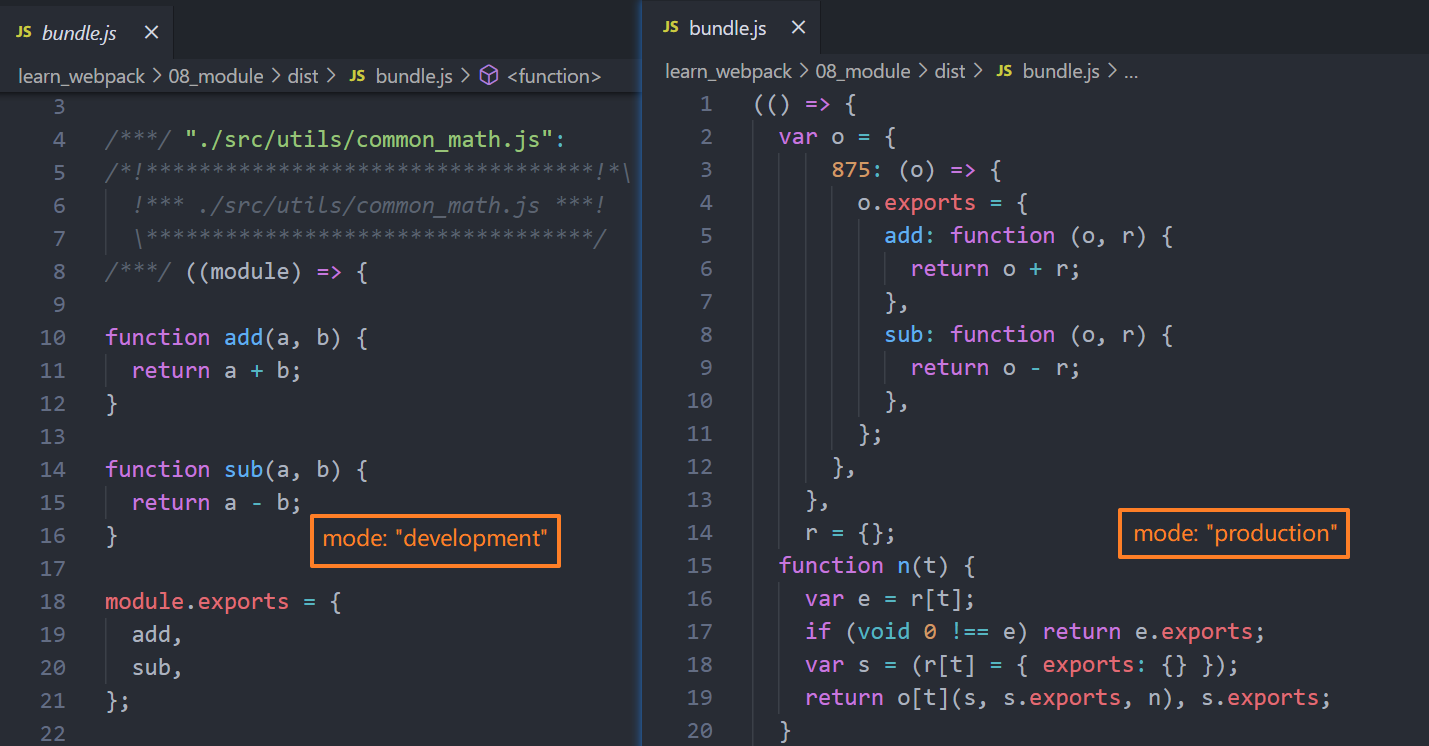Image resolution: width=1429 pixels, height=746 pixels.
Task: Click "function sub(a, b) {" in left editor
Action: (x=237, y=469)
